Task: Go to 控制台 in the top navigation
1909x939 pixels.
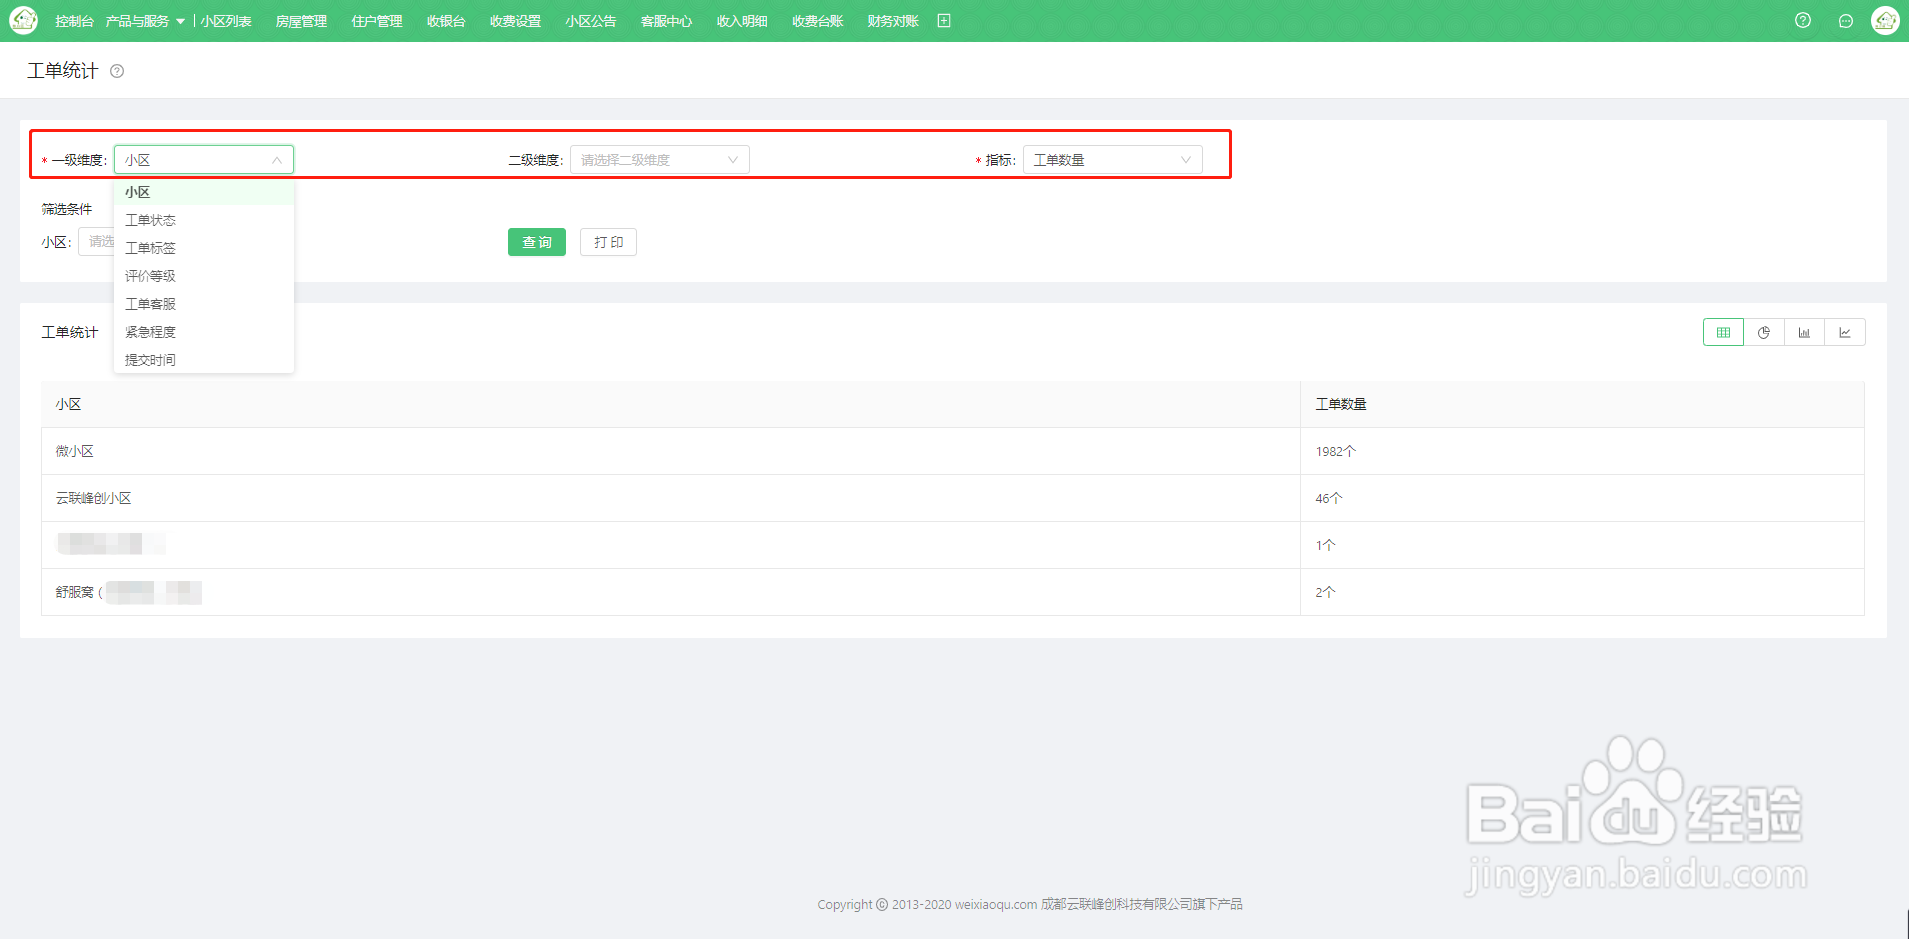Action: tap(74, 21)
